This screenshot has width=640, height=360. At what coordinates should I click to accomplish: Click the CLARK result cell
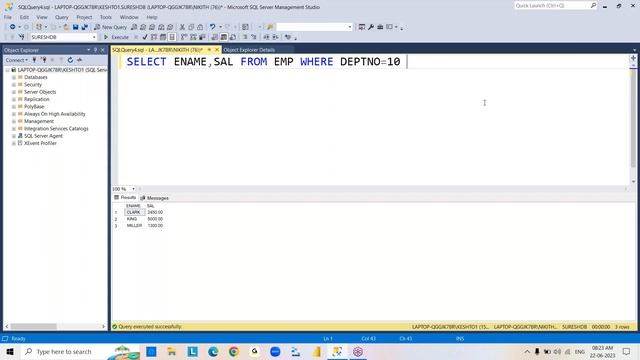(134, 212)
